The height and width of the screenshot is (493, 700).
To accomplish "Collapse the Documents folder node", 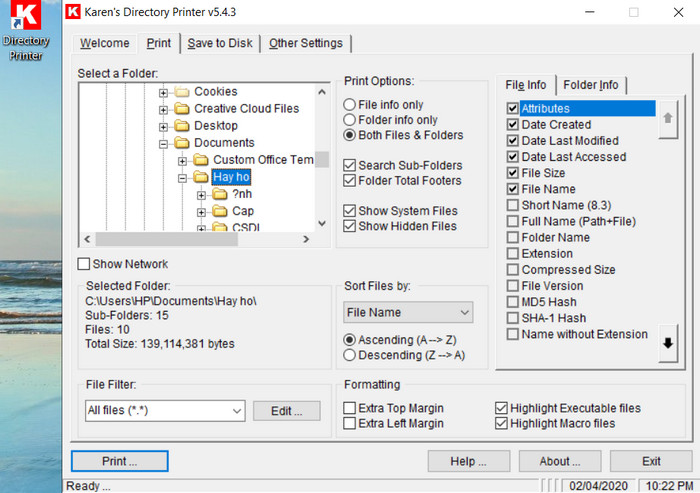I will (x=163, y=144).
